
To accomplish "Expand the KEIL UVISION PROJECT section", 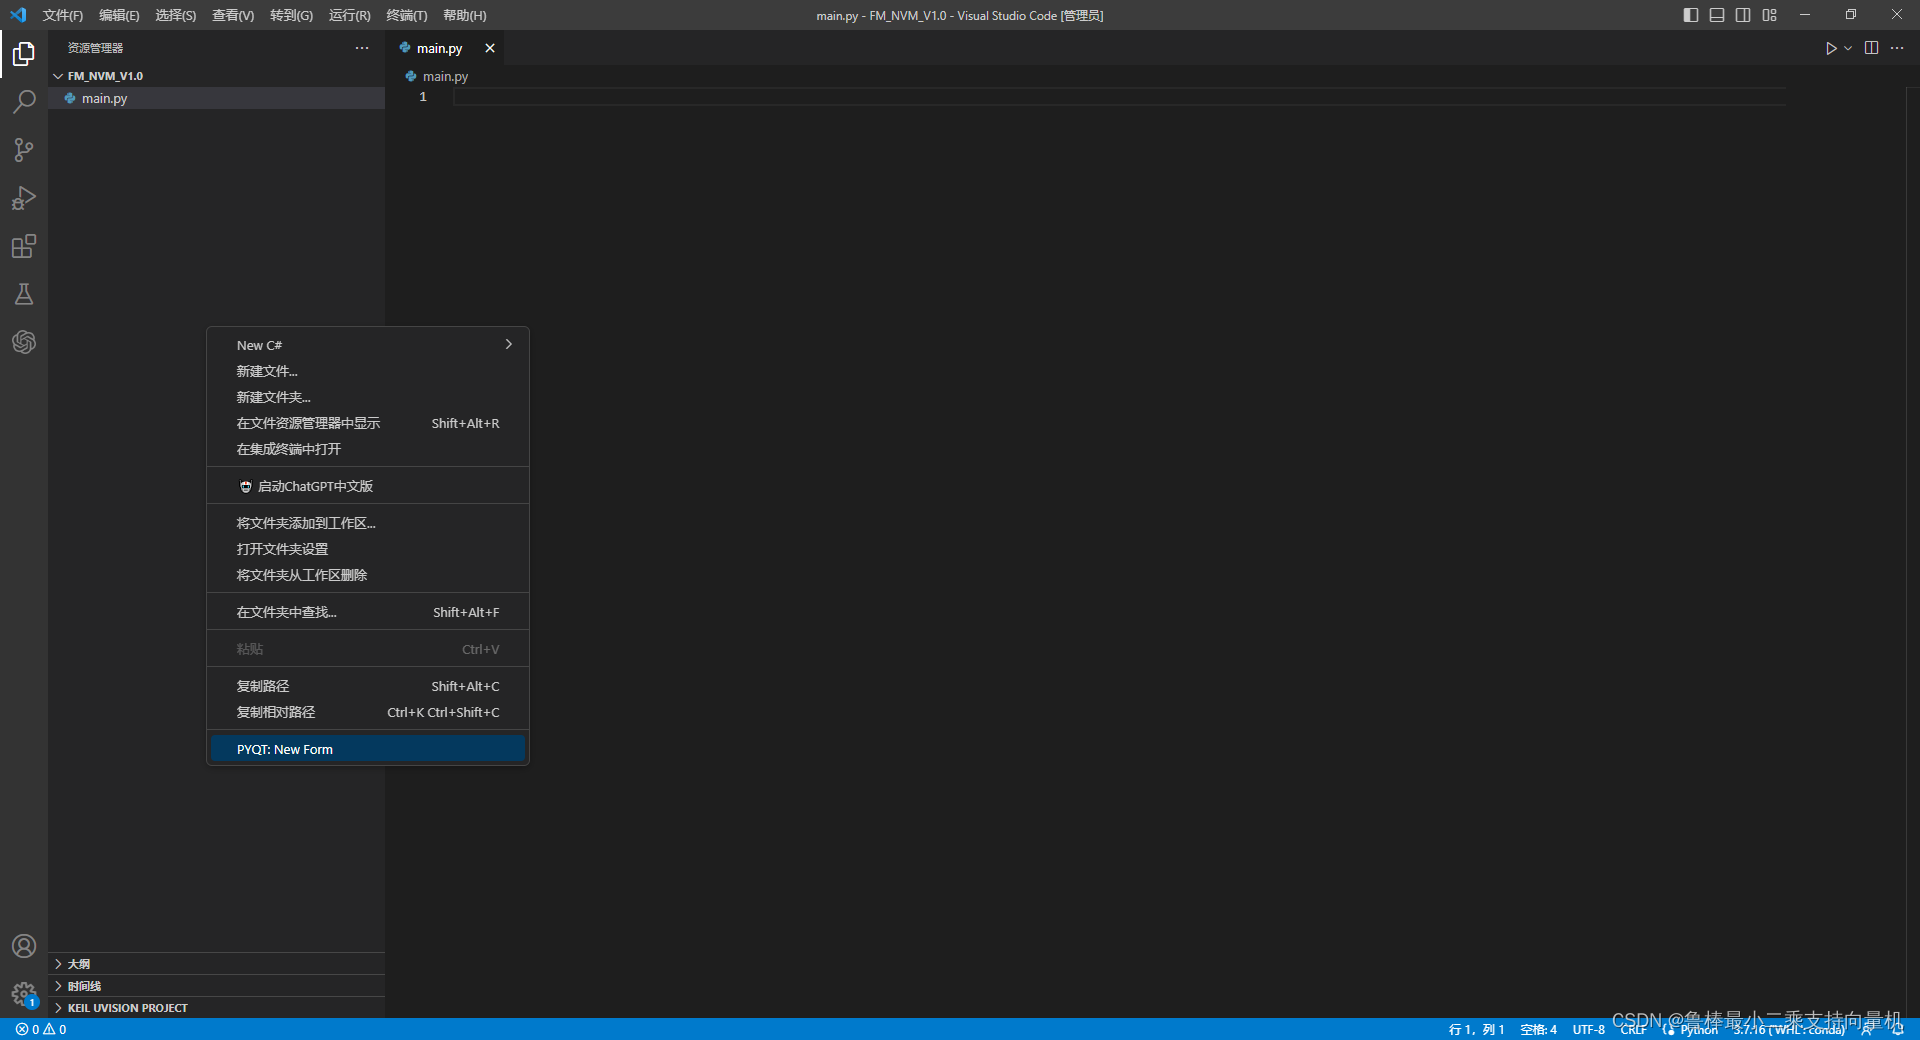I will point(216,1008).
